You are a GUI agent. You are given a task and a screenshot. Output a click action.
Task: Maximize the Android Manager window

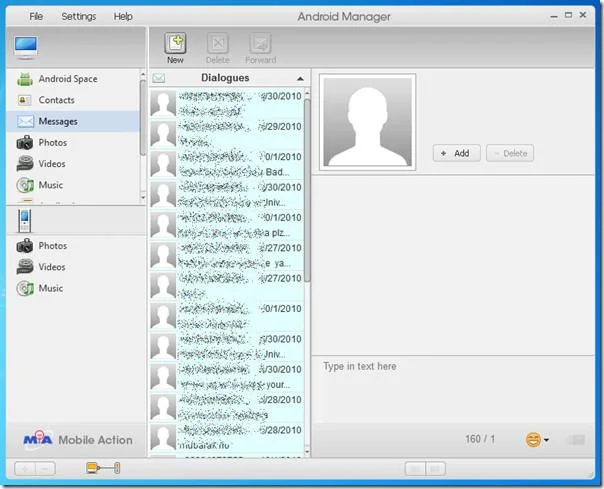tap(568, 15)
